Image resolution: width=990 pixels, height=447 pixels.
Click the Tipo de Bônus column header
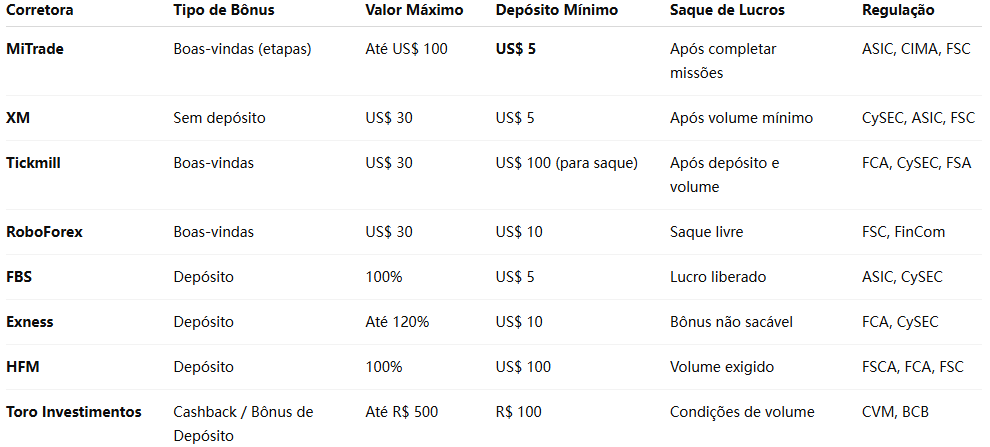(223, 10)
